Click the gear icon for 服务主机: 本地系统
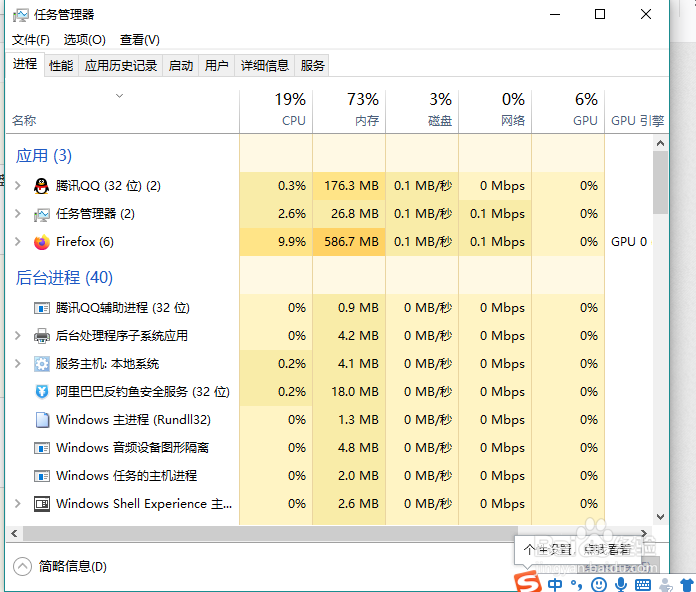The image size is (696, 592). coord(42,364)
